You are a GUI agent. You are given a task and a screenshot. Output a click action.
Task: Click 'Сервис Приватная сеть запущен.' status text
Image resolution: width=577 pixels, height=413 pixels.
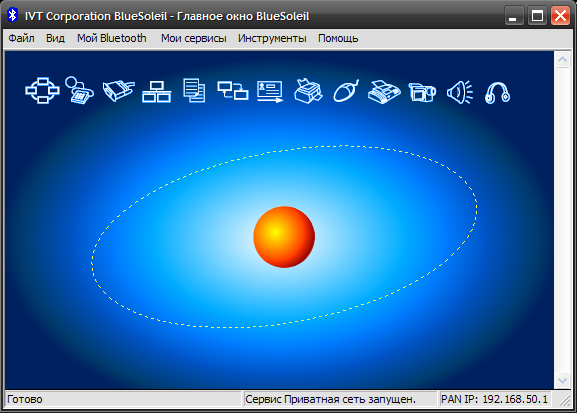(x=330, y=399)
